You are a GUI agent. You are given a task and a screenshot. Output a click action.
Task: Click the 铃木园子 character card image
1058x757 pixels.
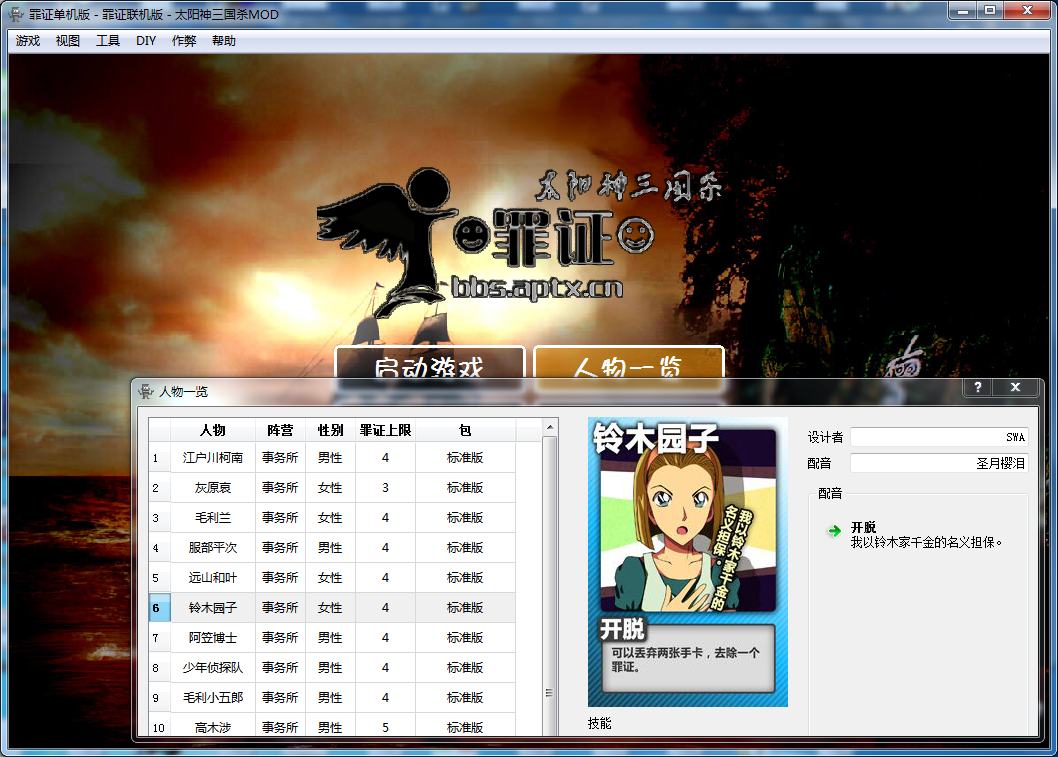click(687, 562)
